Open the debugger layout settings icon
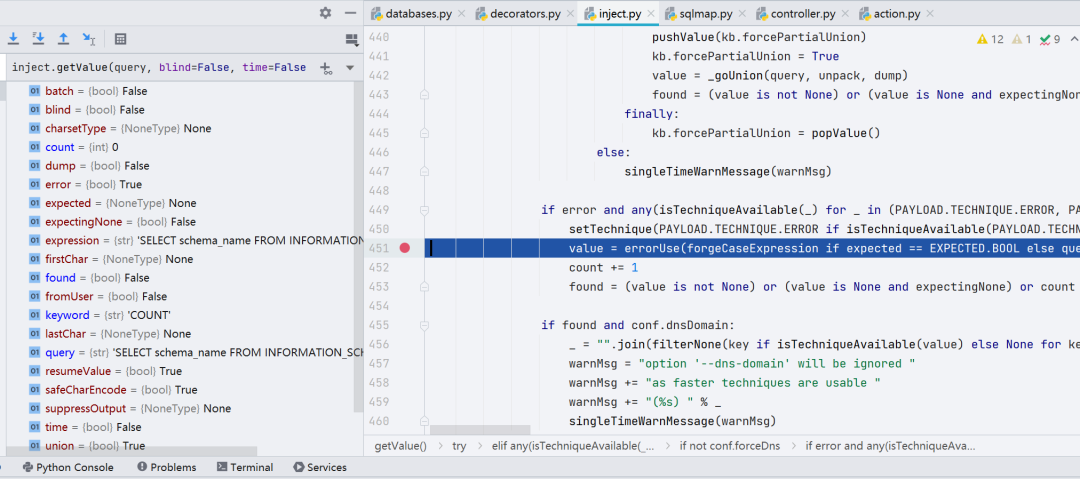 (x=352, y=39)
